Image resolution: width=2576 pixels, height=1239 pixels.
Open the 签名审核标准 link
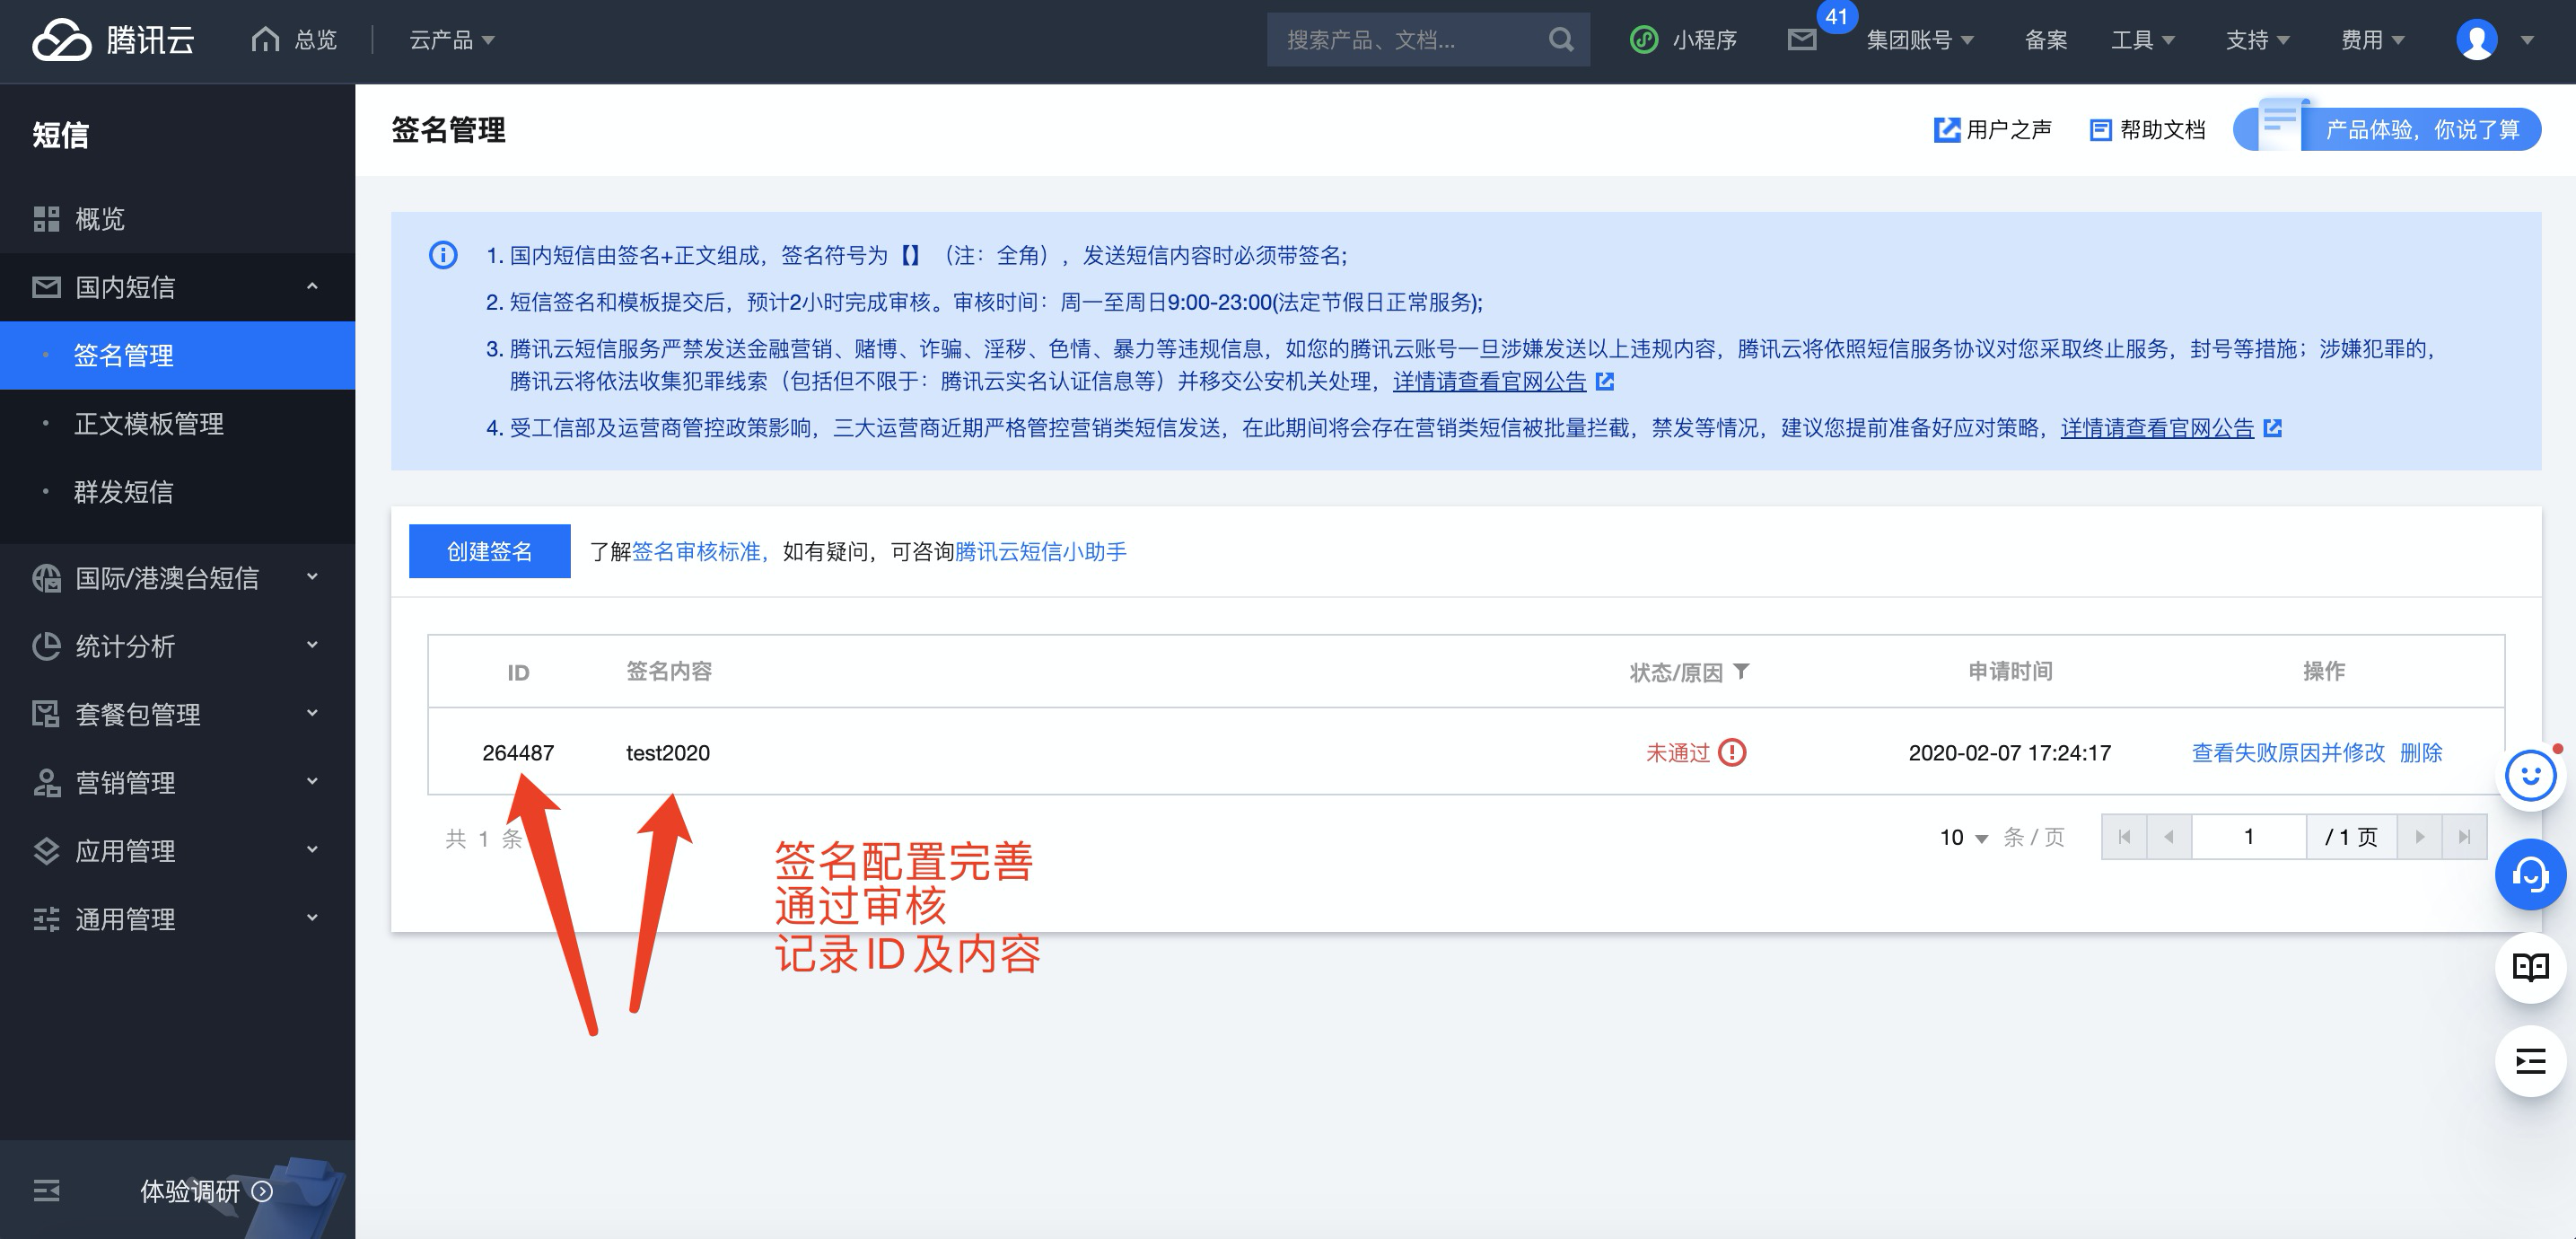coord(696,552)
